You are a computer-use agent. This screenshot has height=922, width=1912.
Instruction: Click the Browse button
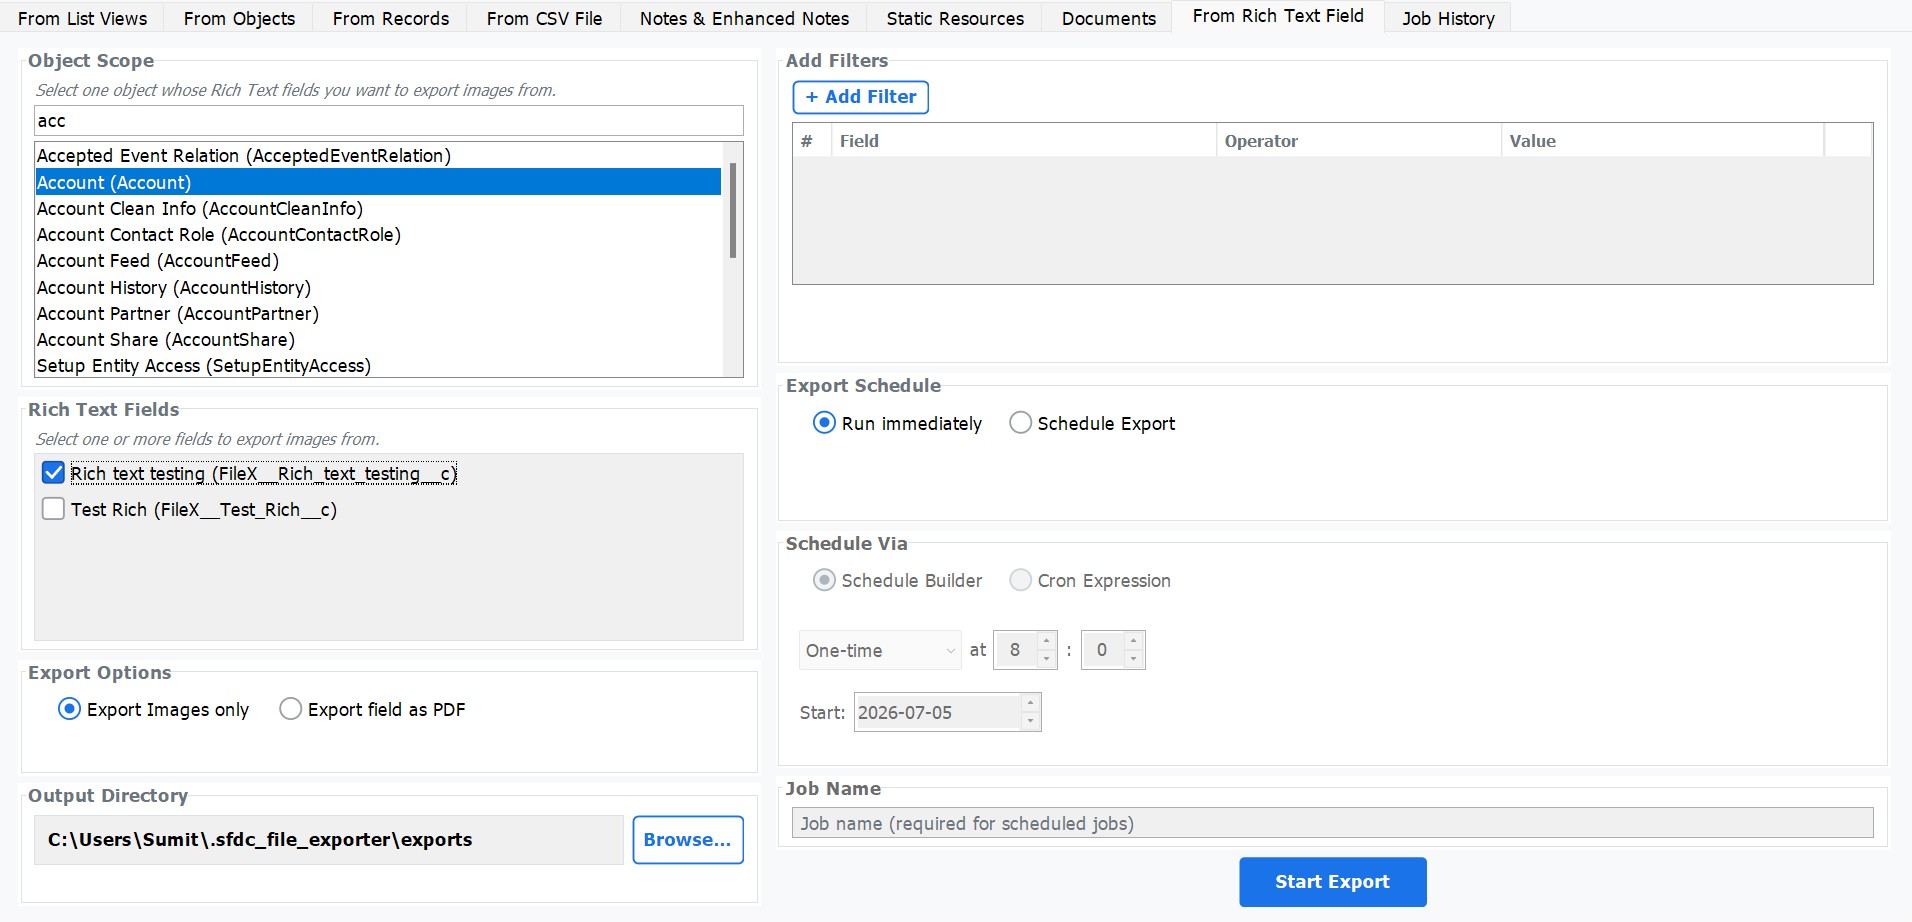688,840
